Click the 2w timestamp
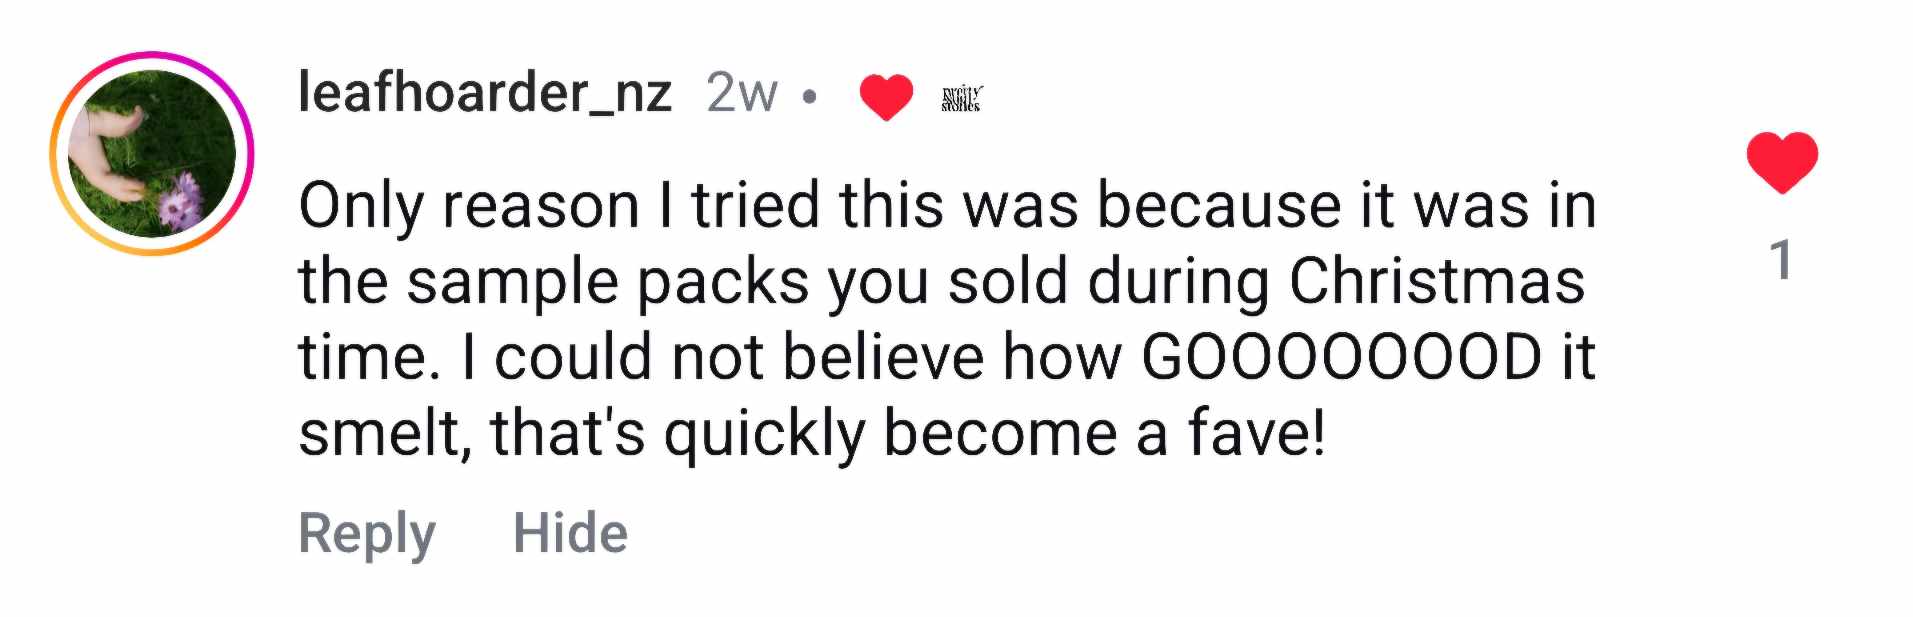1913x617 pixels. (x=741, y=94)
